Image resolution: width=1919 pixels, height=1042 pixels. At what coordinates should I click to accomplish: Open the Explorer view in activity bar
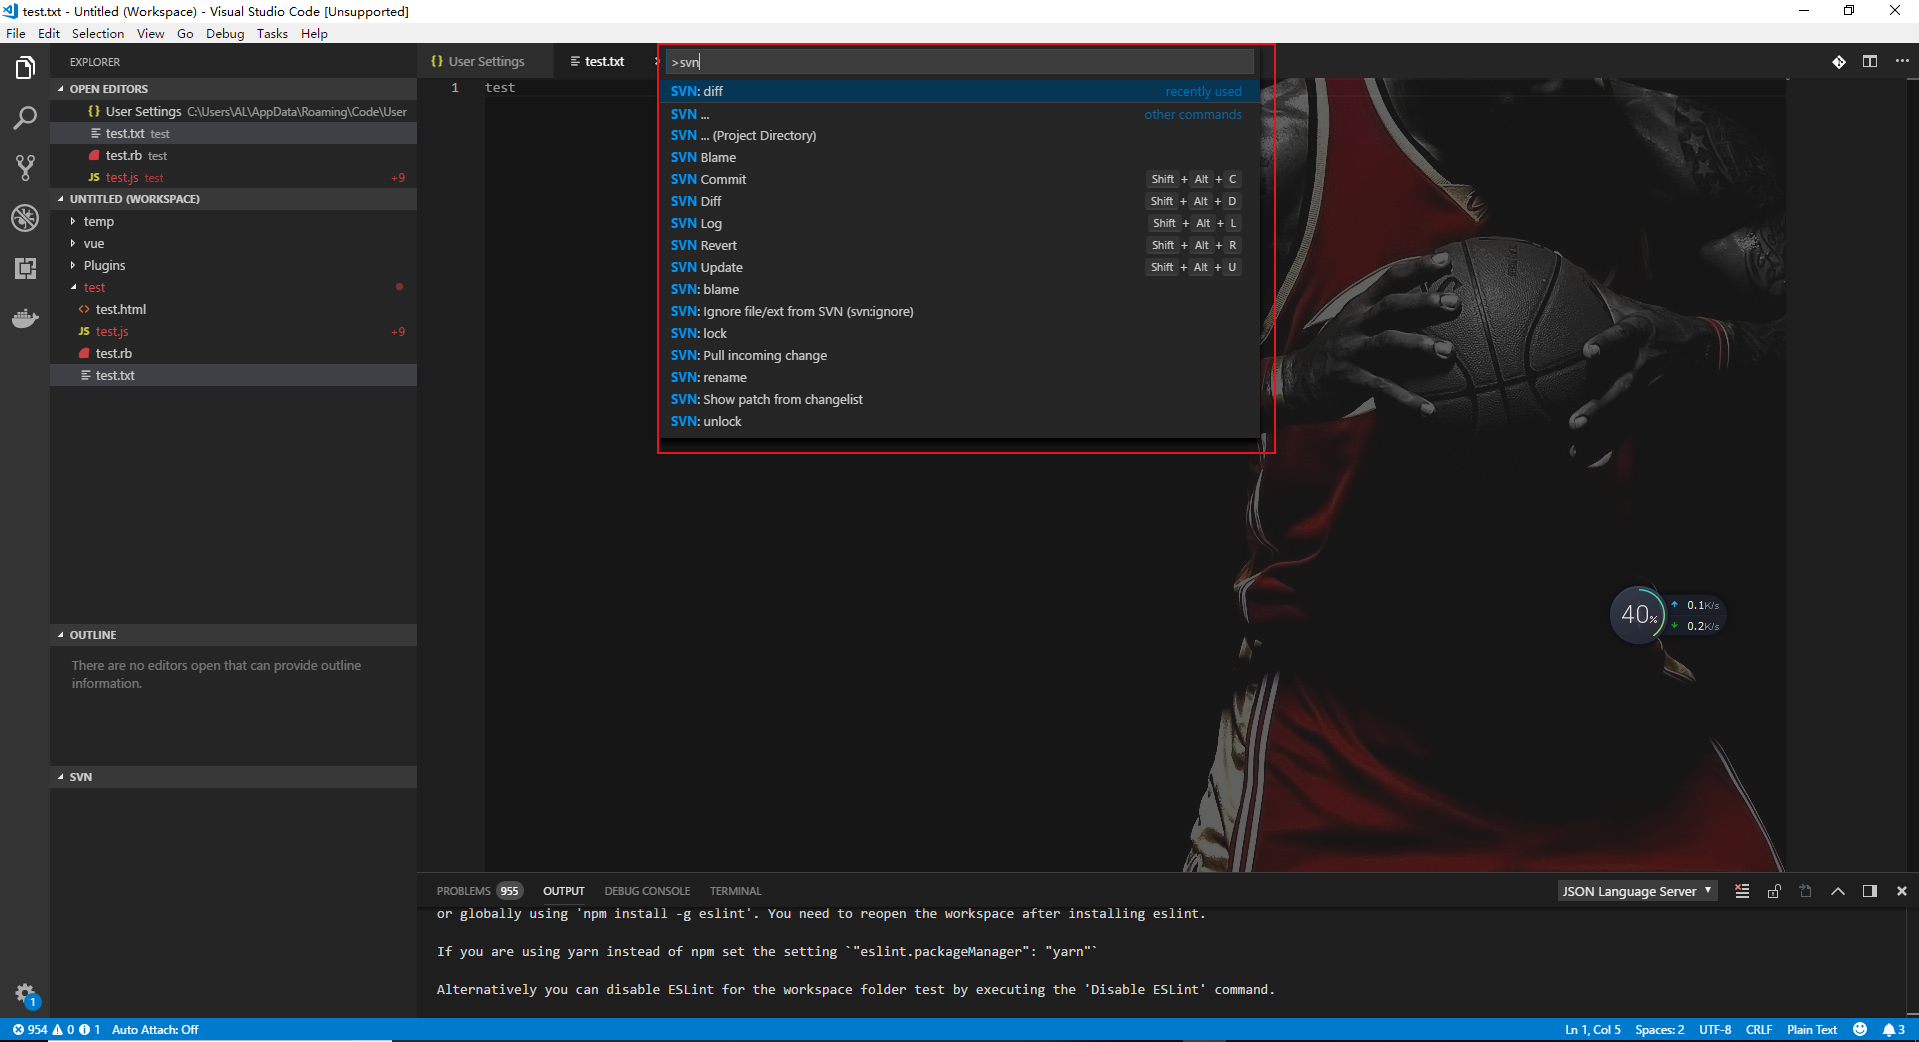[x=25, y=68]
